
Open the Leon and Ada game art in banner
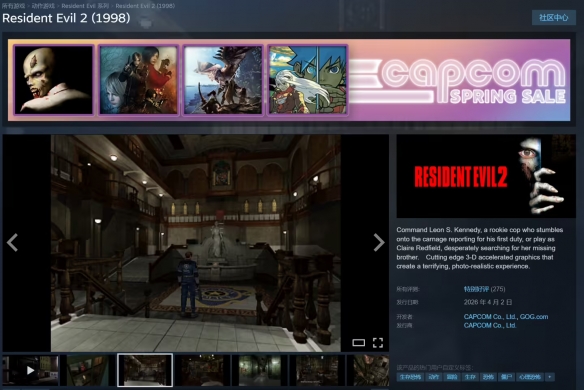point(139,80)
